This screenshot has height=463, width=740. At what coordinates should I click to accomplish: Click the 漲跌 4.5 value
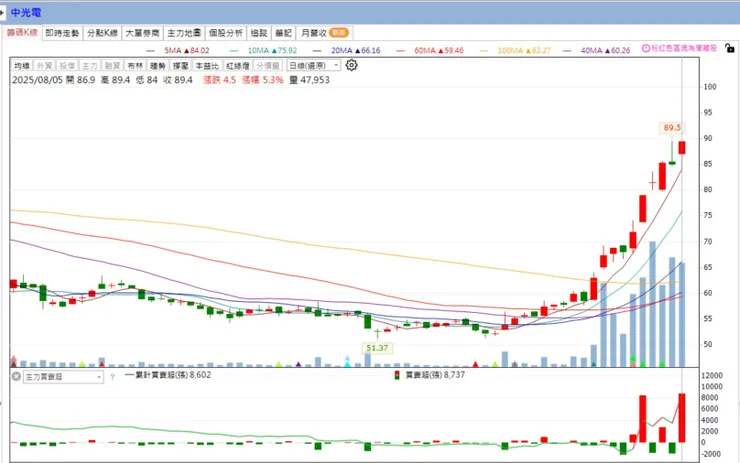219,80
